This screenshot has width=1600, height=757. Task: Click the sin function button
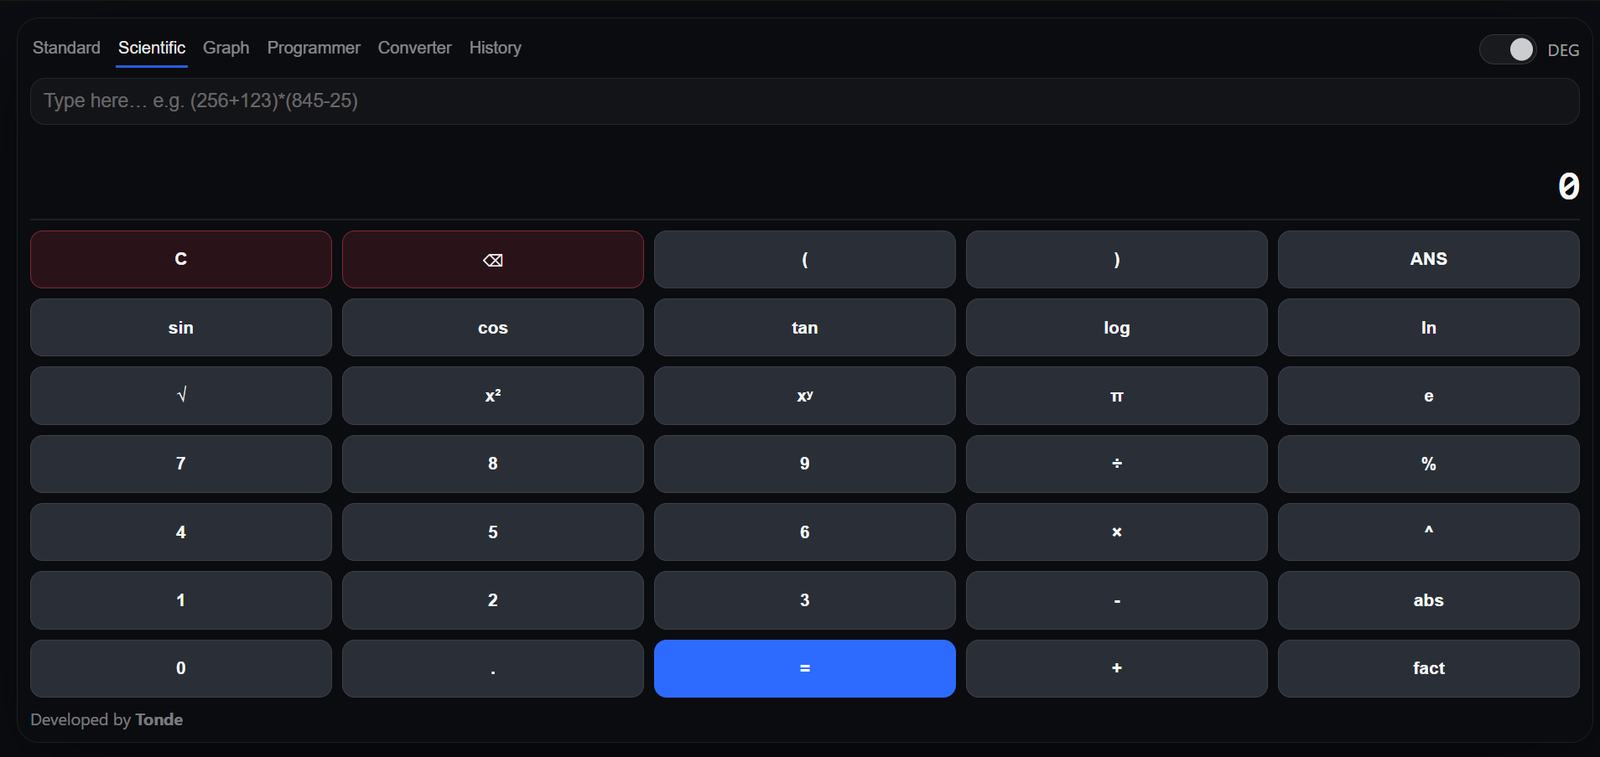click(x=181, y=328)
